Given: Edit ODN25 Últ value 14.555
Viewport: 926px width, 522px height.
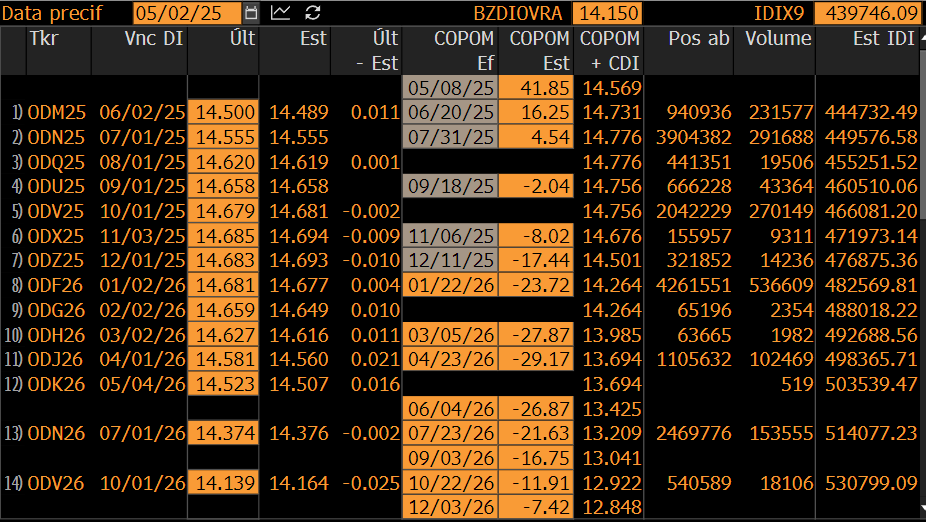Looking at the screenshot, I should (223, 137).
